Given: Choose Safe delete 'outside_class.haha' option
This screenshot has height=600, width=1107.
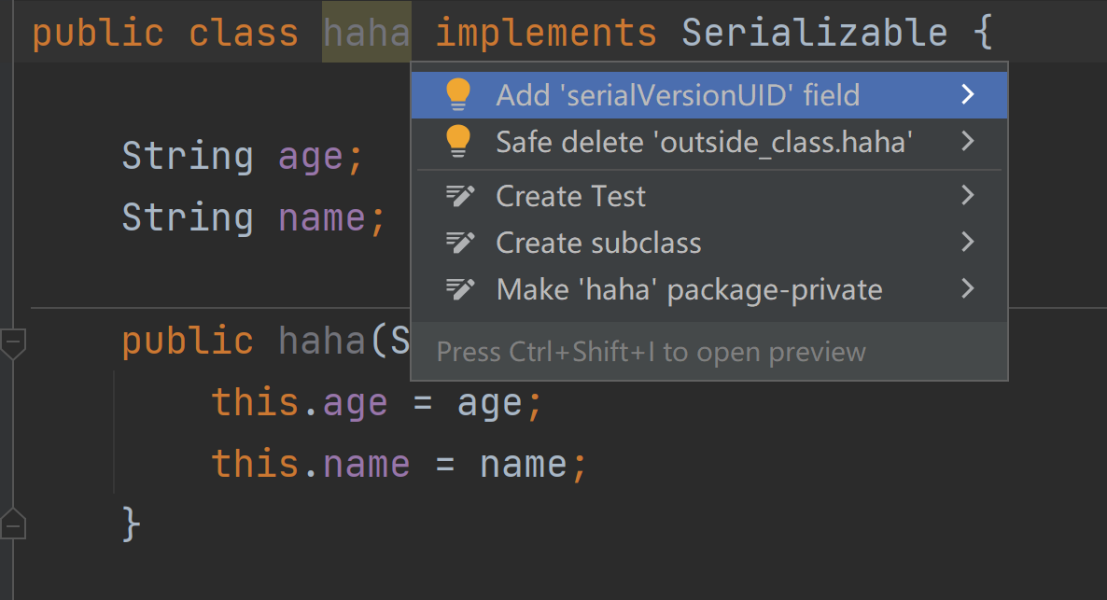Looking at the screenshot, I should coord(703,142).
